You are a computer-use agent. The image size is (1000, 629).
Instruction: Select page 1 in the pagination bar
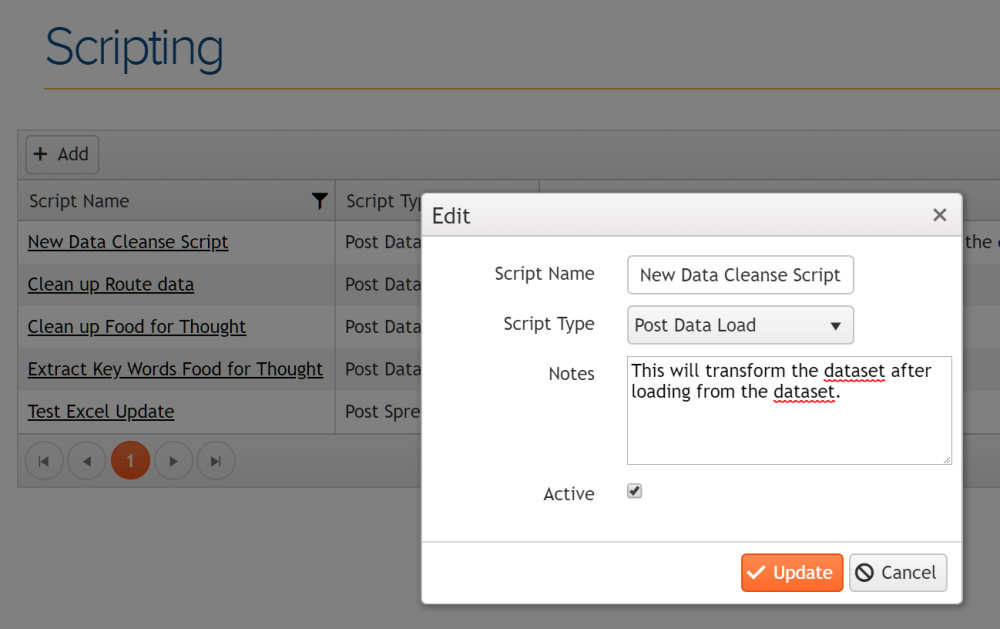point(130,460)
